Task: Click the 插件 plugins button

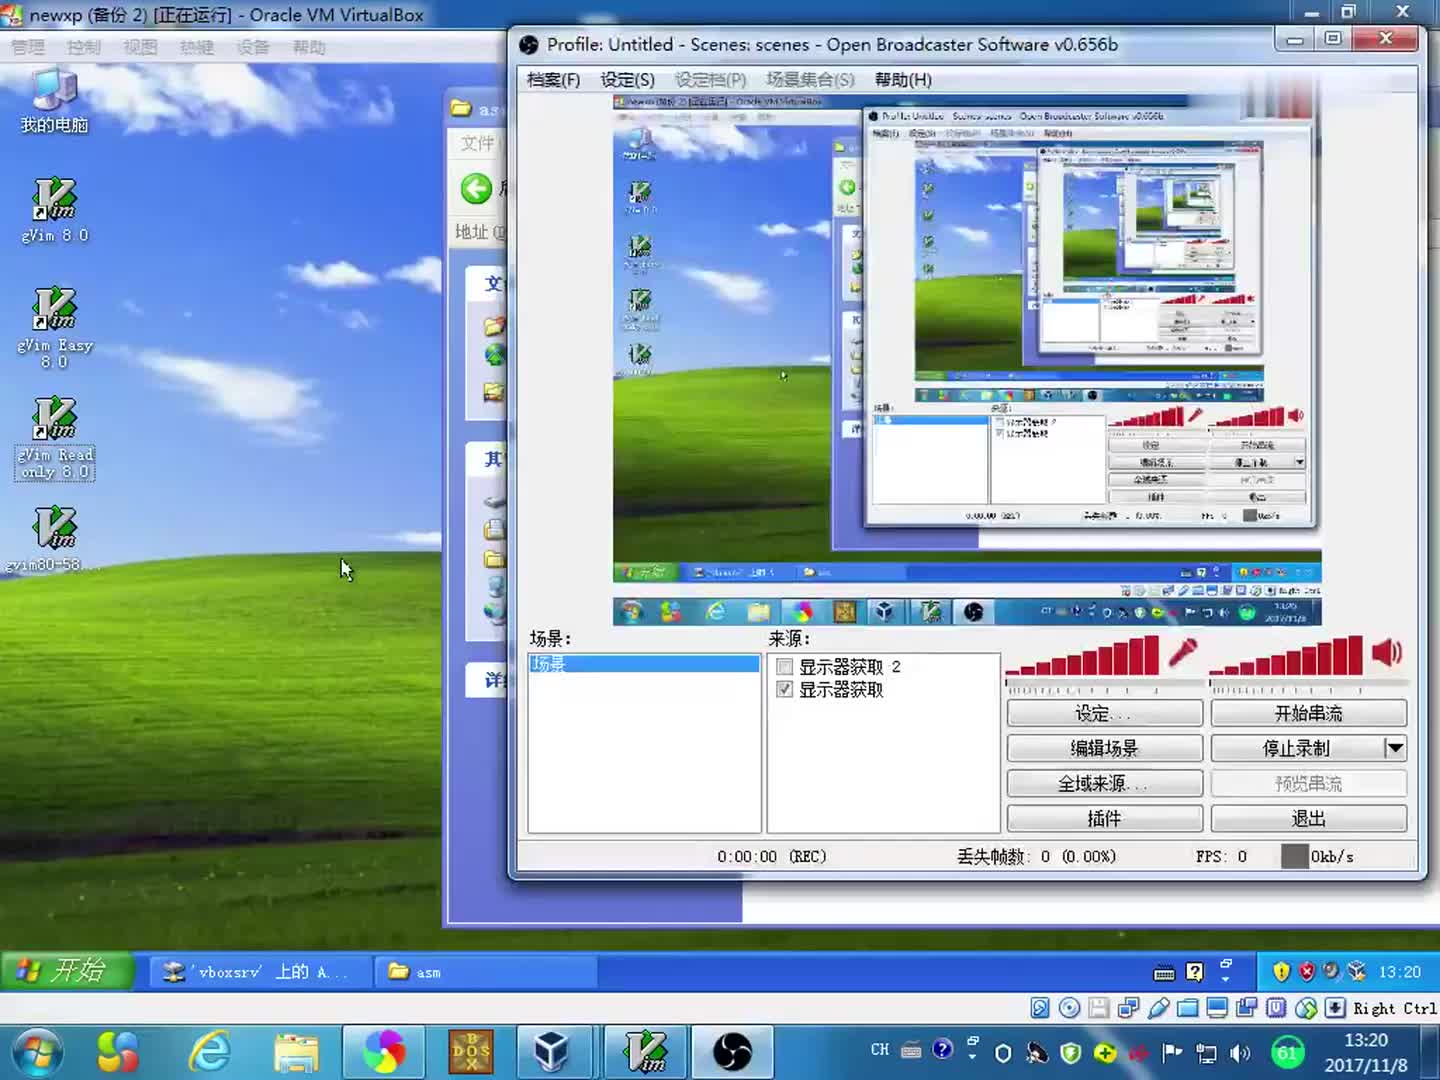Action: tap(1104, 818)
